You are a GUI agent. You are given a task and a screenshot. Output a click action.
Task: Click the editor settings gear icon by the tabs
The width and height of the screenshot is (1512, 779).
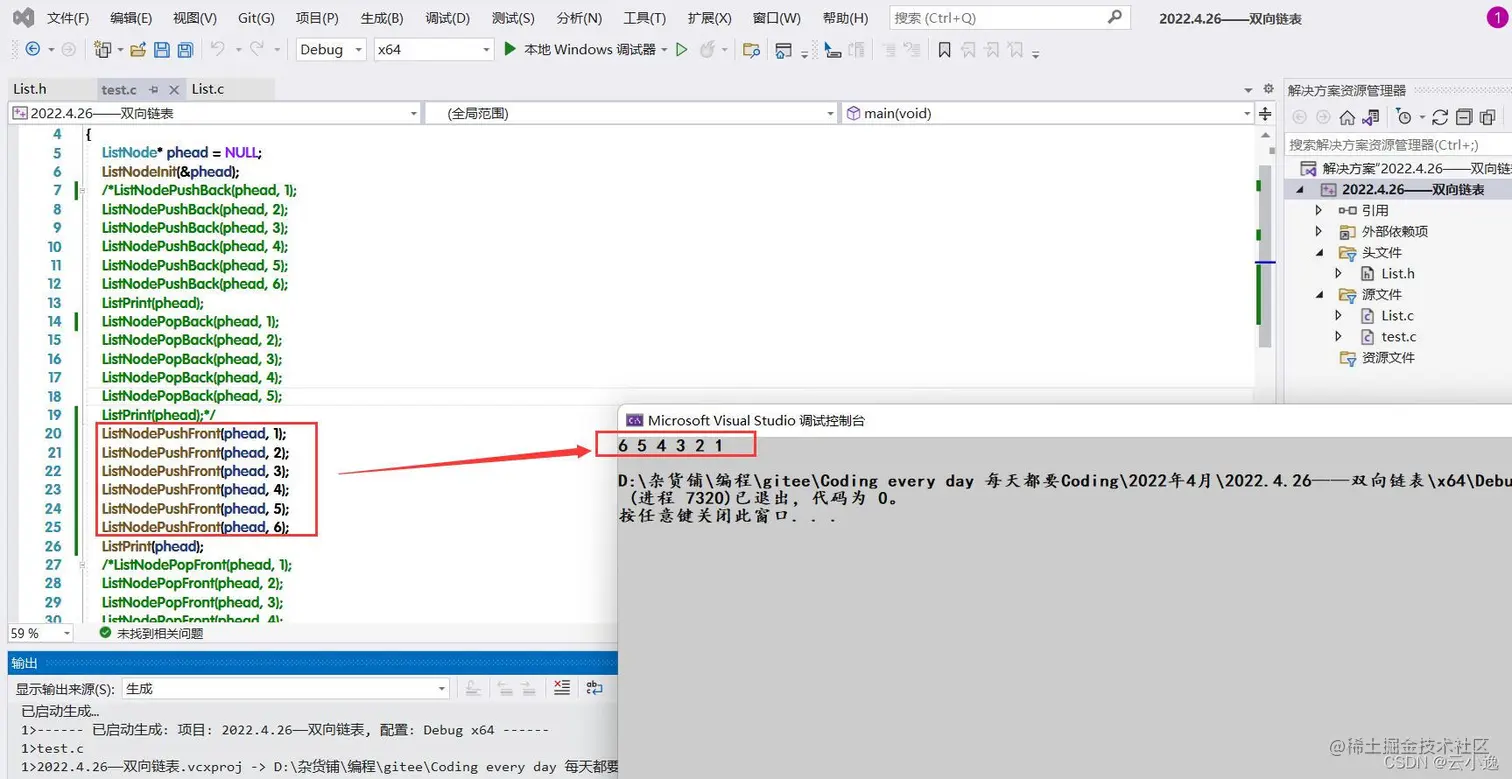[x=1268, y=88]
